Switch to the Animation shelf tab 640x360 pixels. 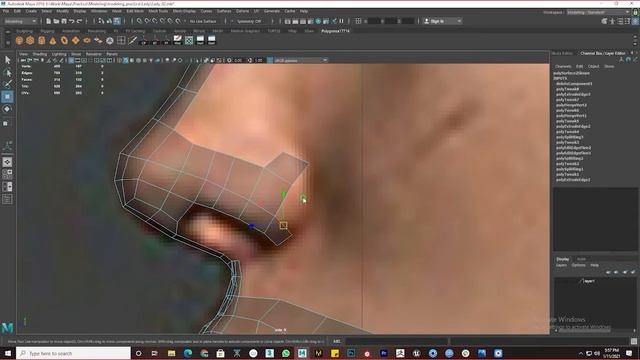[x=71, y=31]
